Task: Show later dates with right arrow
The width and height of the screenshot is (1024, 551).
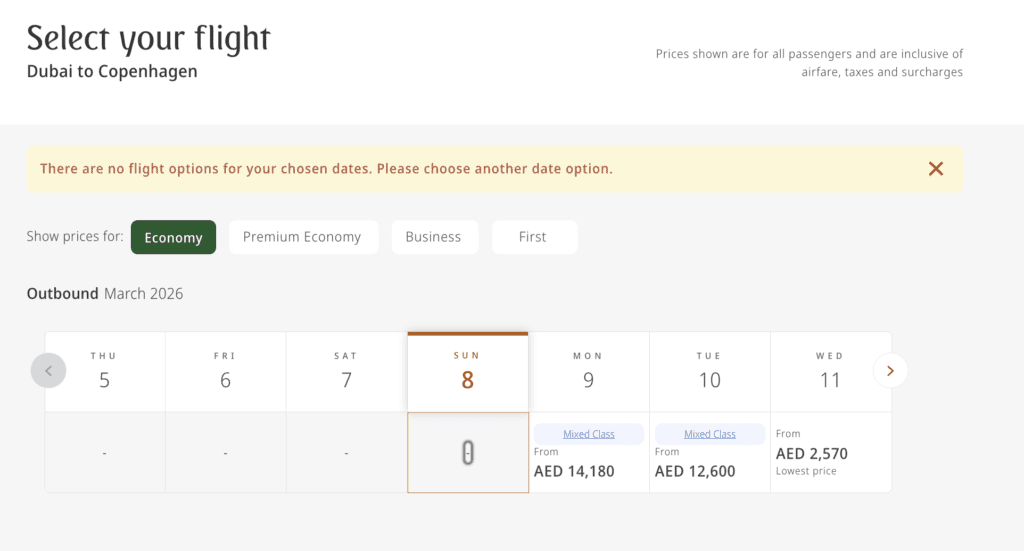Action: [x=890, y=371]
